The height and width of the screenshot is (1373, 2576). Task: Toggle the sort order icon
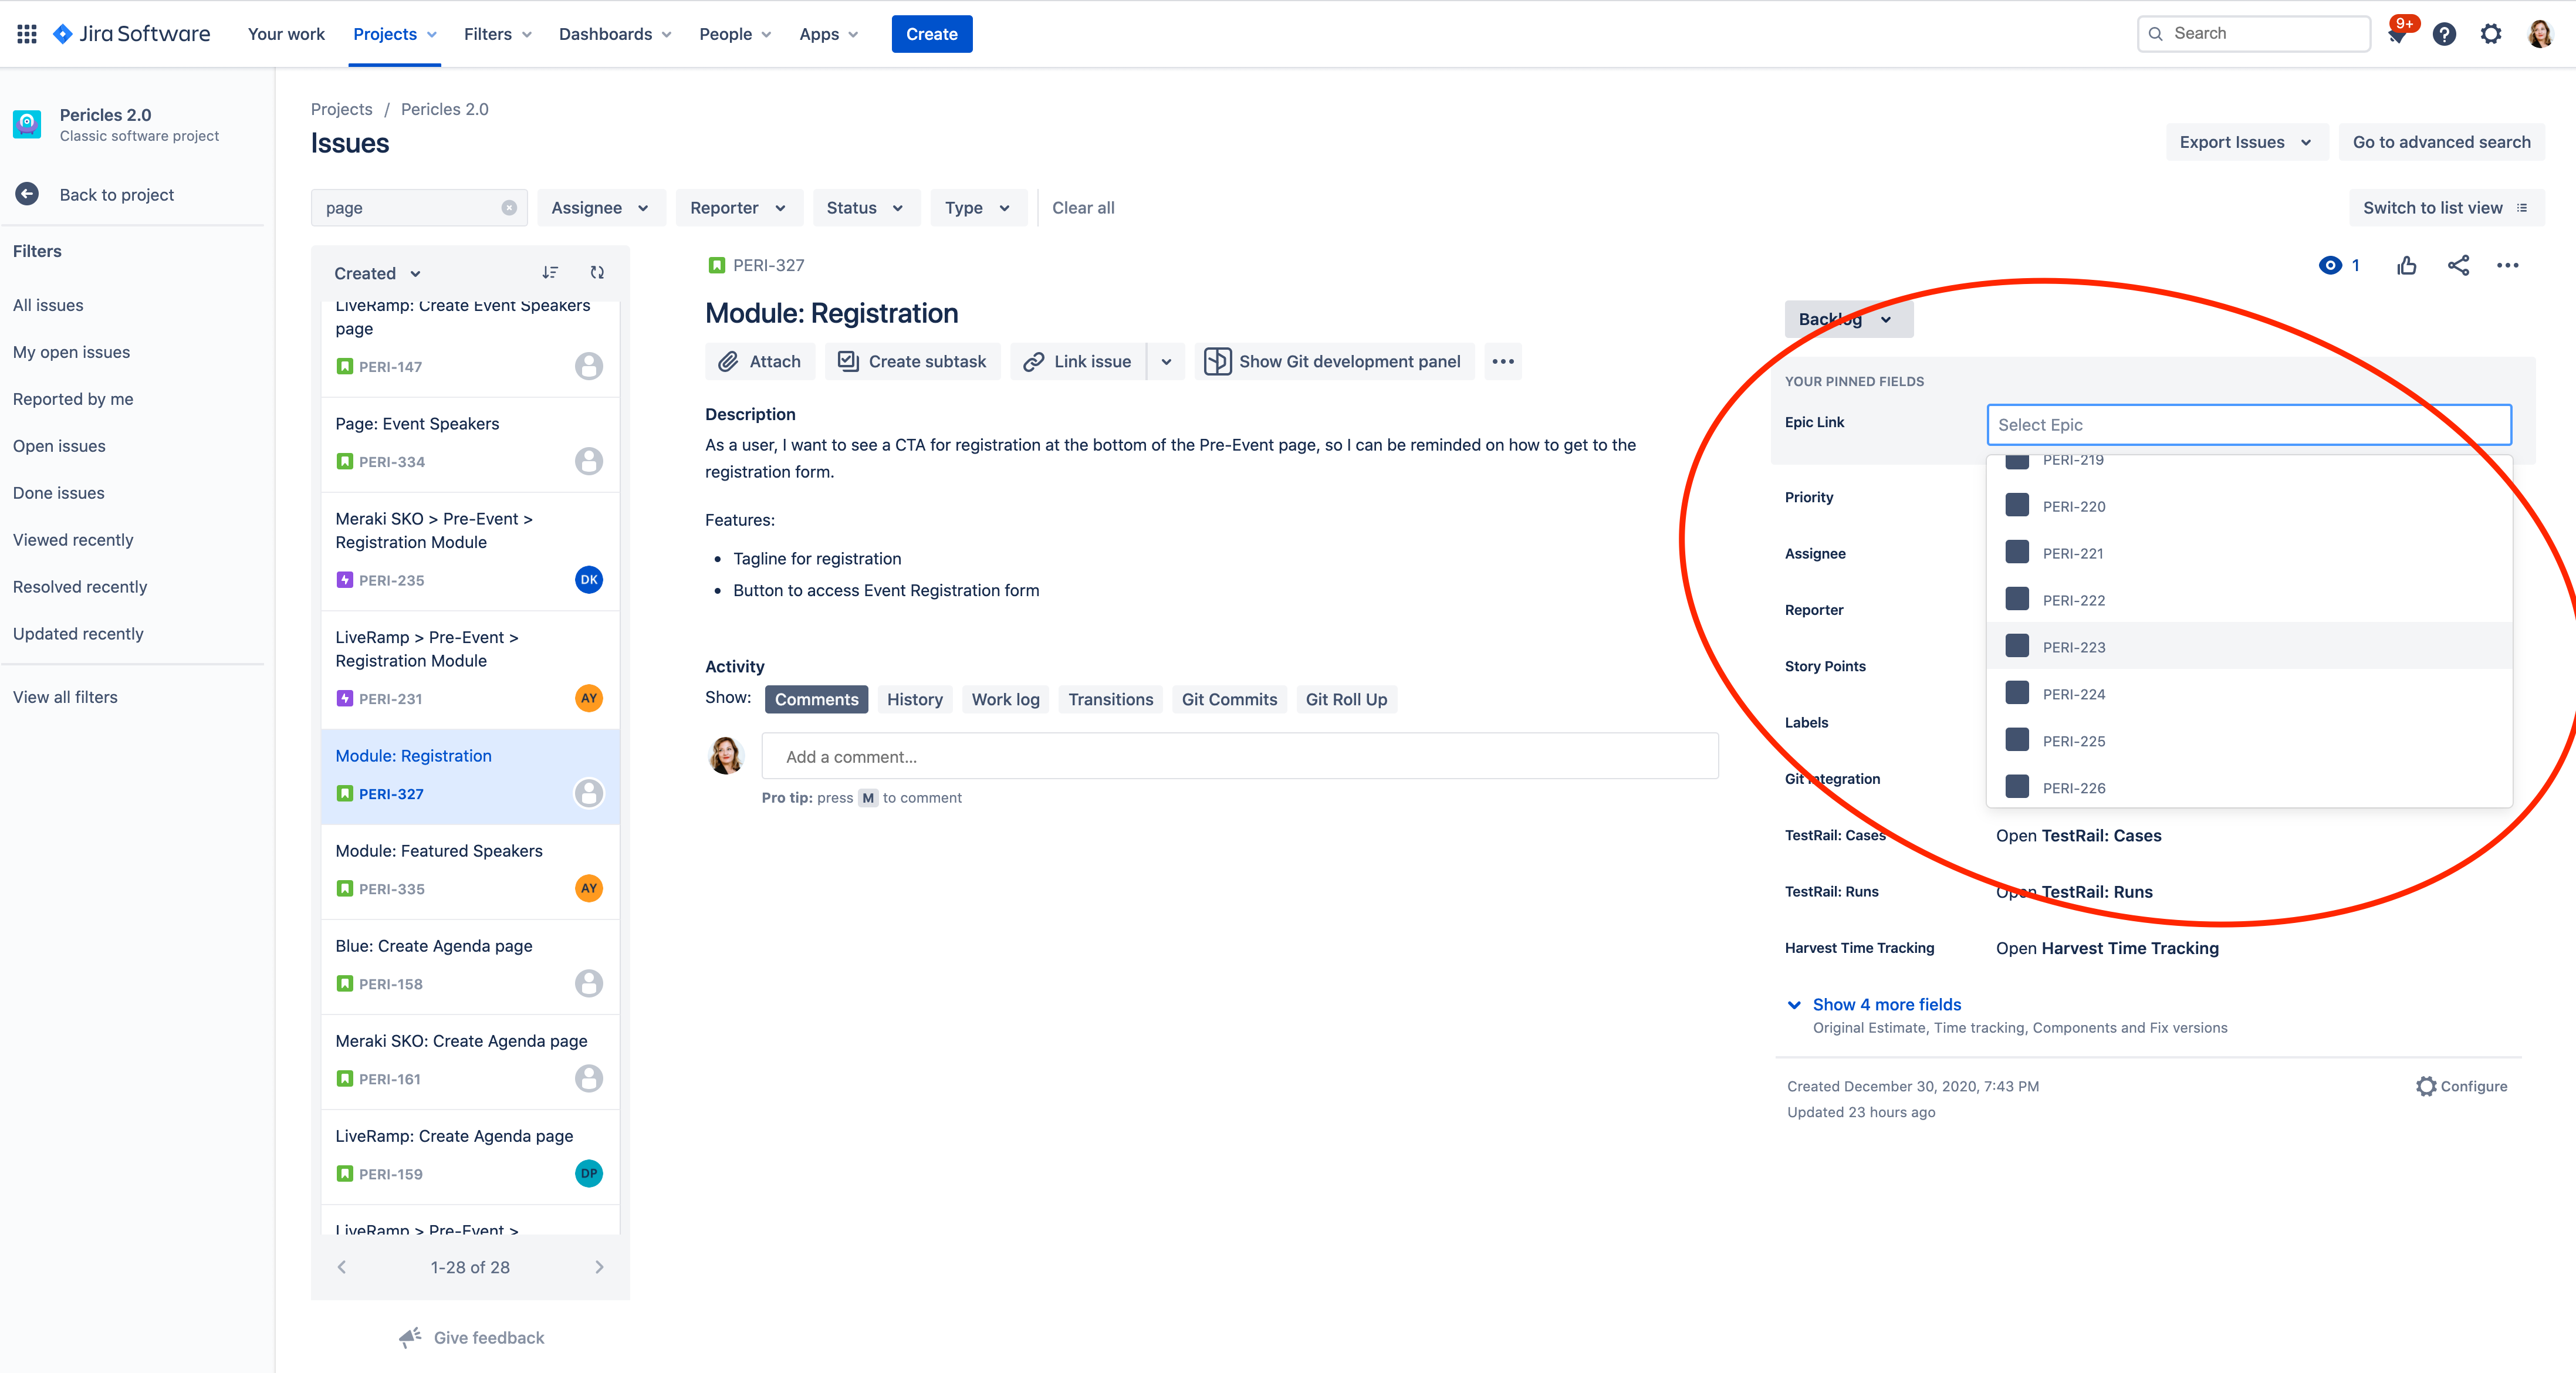coord(550,272)
